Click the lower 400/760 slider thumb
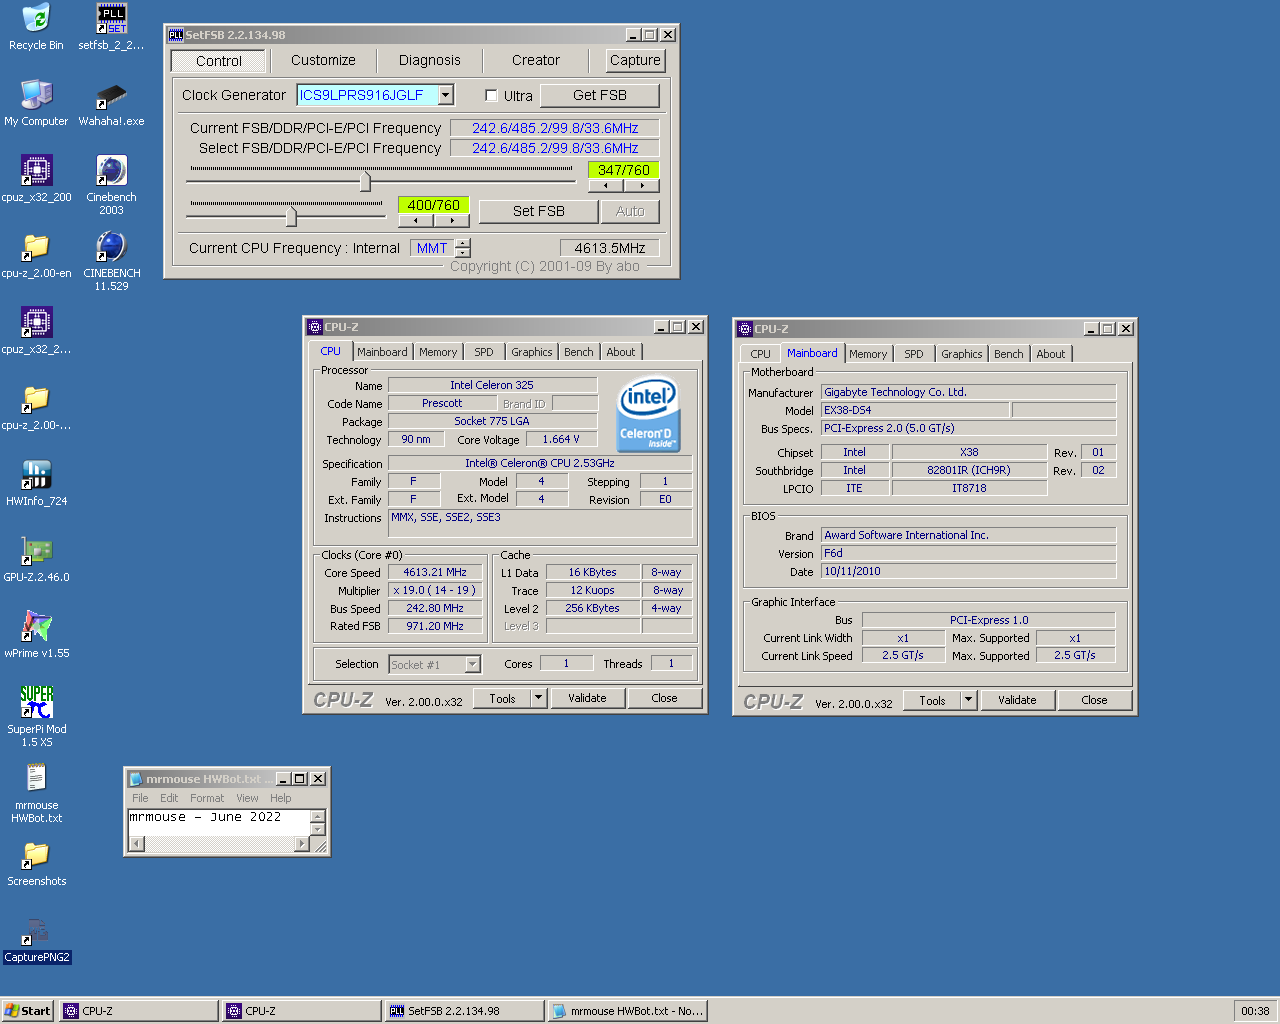Image resolution: width=1280 pixels, height=1024 pixels. [x=291, y=215]
